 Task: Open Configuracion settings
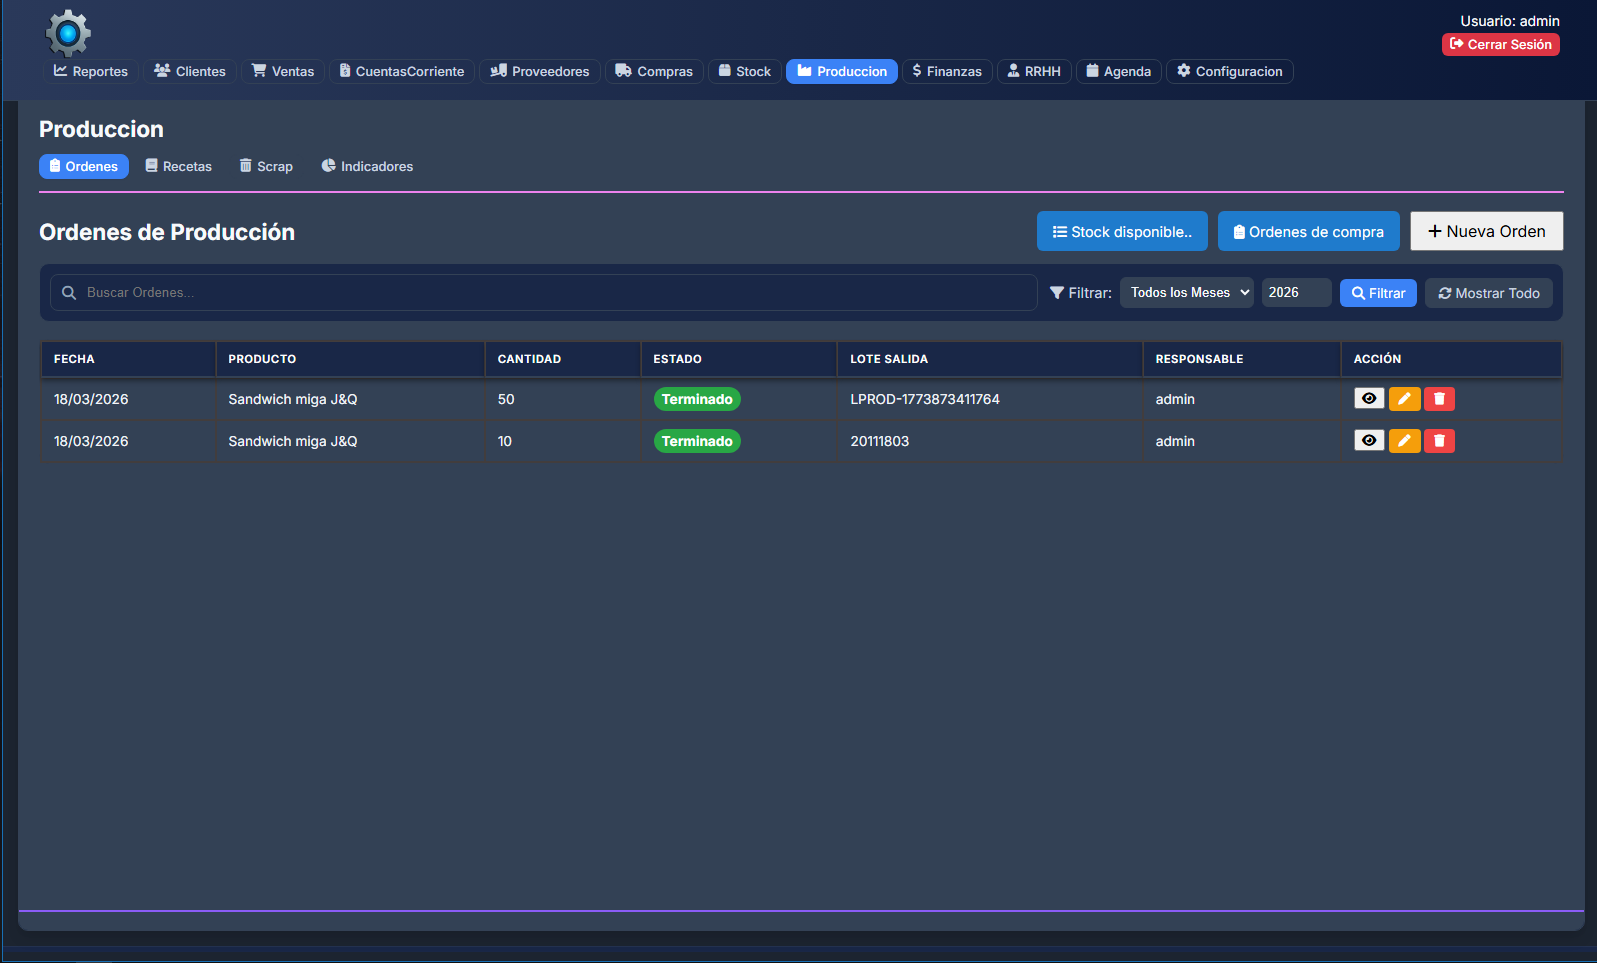coord(1230,71)
